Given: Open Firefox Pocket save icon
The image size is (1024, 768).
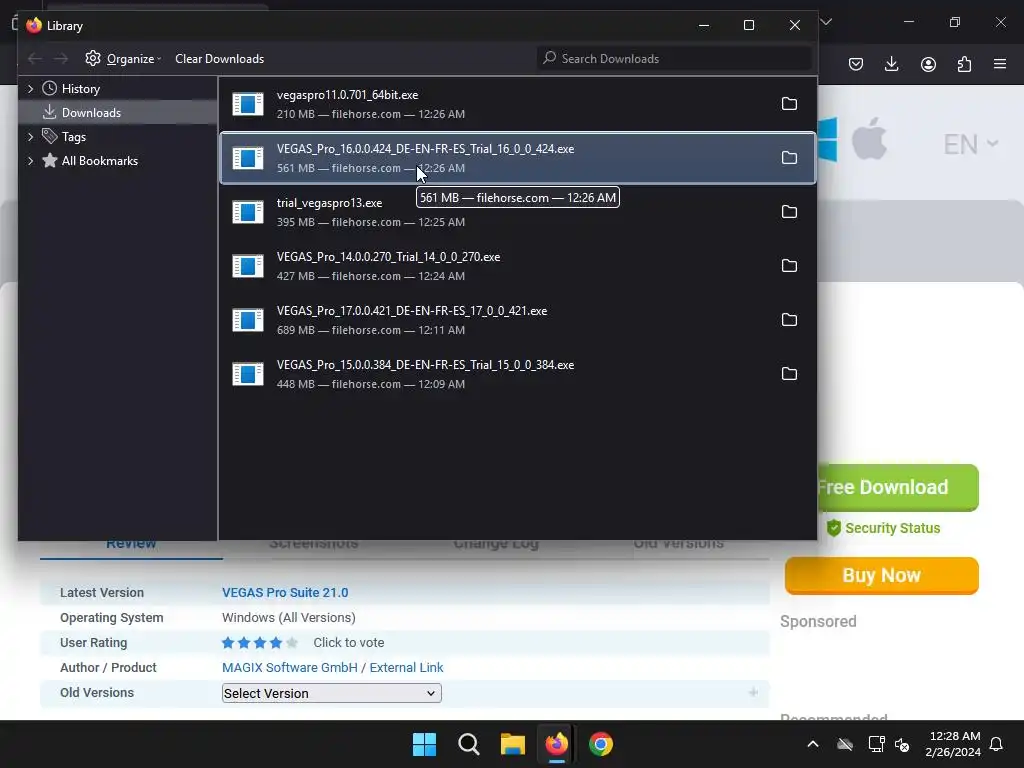Looking at the screenshot, I should 856,64.
